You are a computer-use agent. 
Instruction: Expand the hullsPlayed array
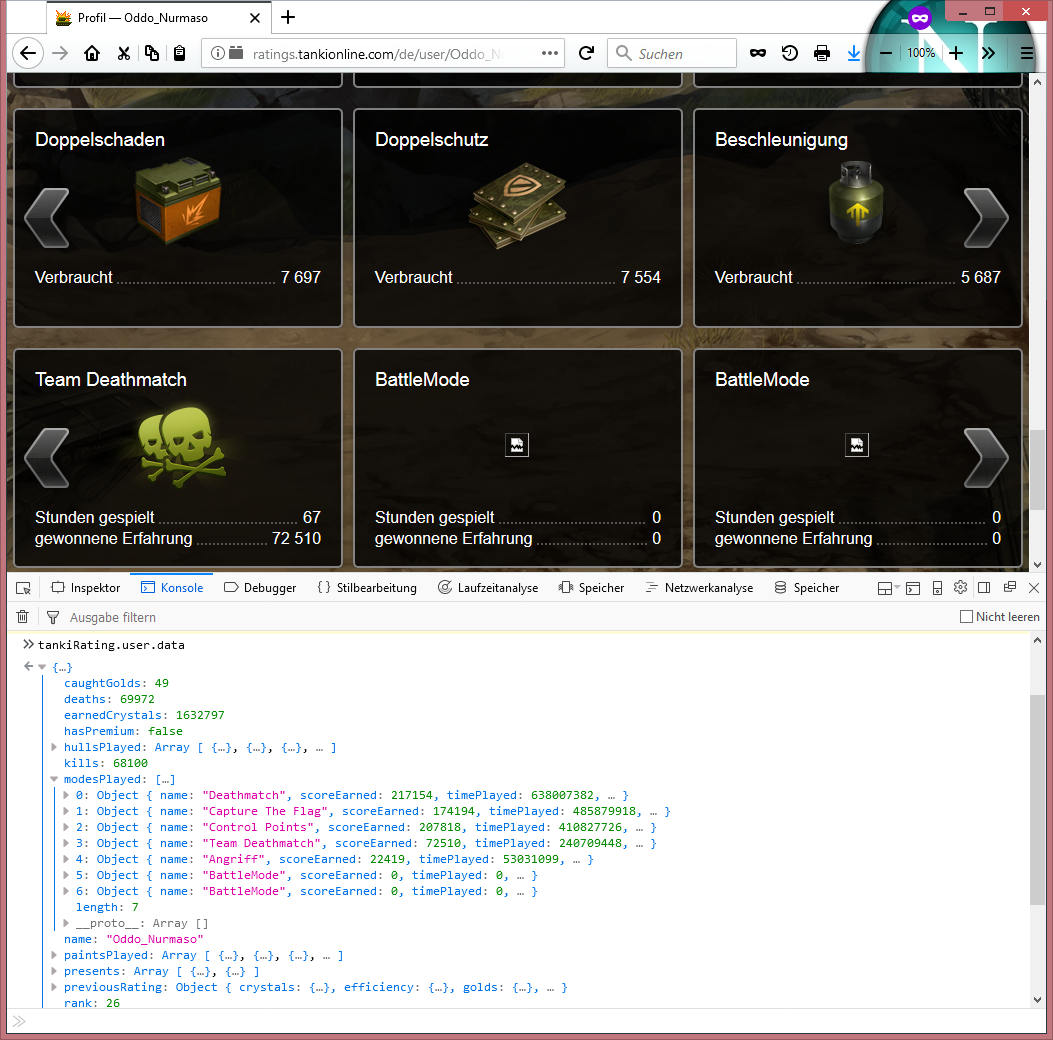[54, 748]
